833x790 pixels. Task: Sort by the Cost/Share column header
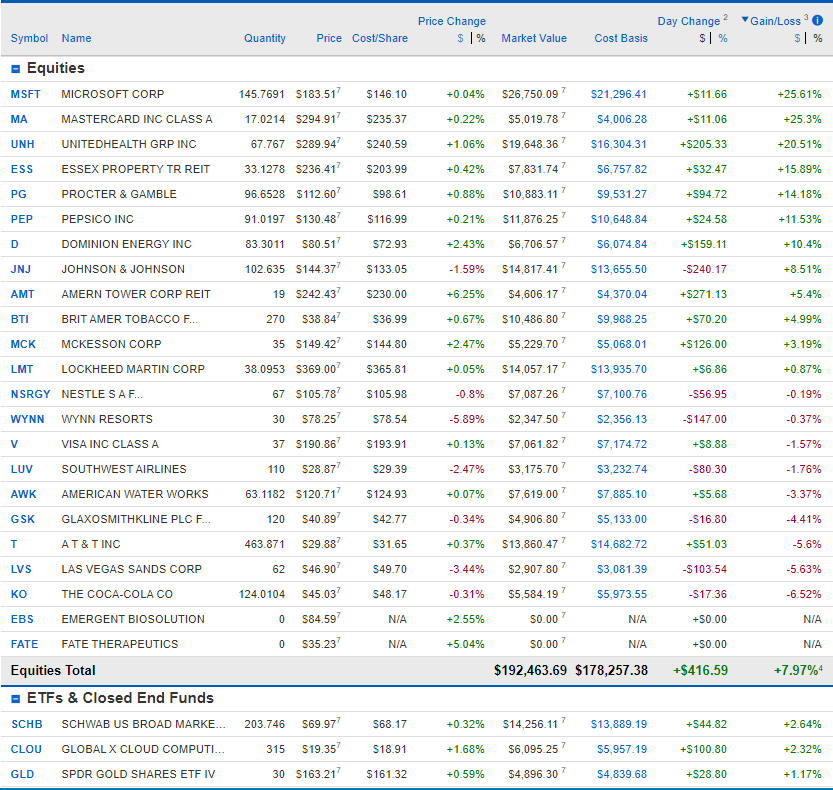coord(380,38)
